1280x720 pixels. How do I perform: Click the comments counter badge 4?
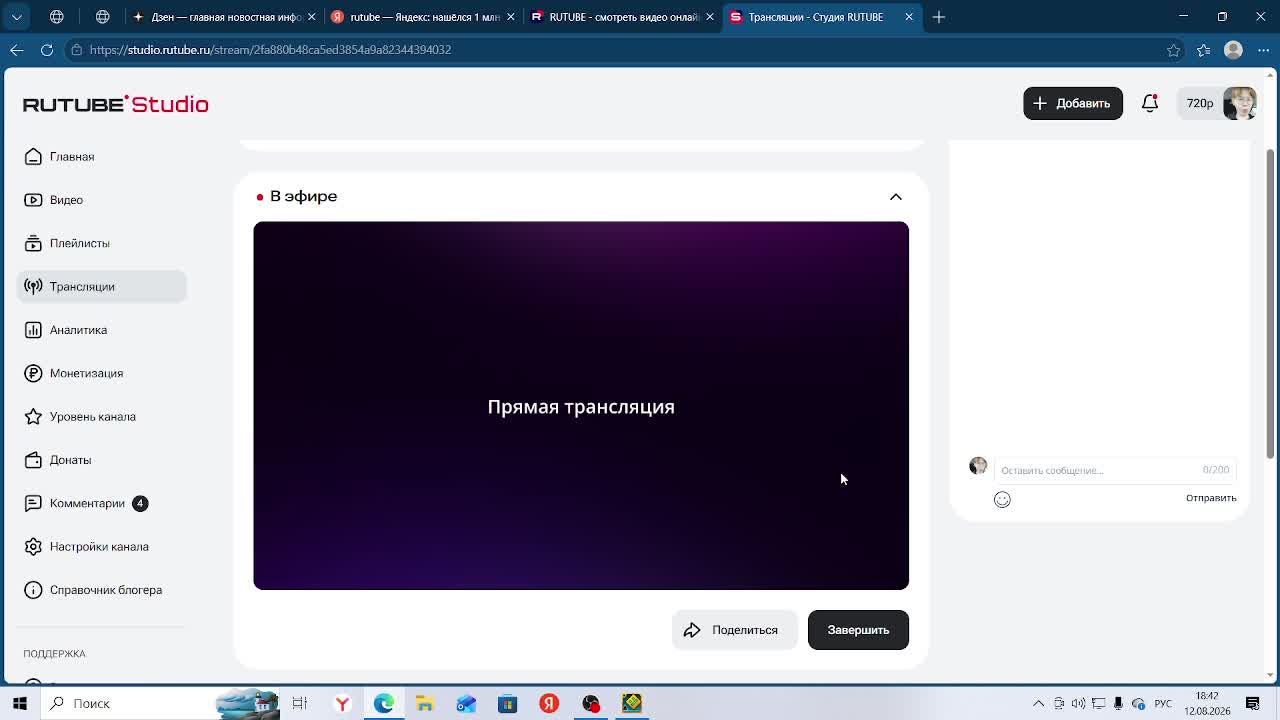[x=140, y=503]
